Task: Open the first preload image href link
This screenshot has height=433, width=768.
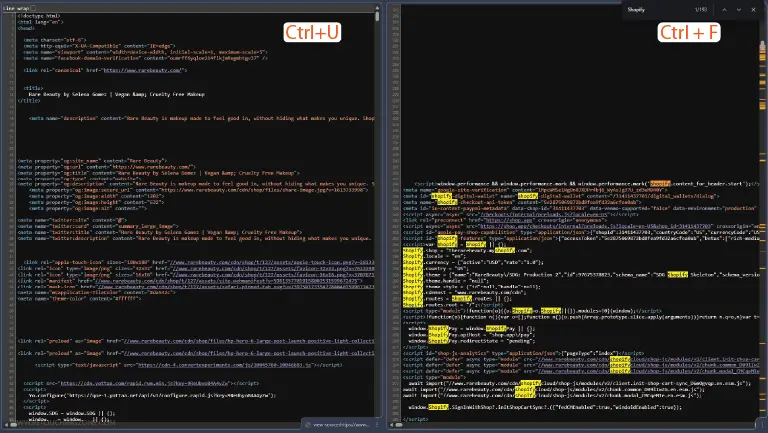Action: [249, 341]
